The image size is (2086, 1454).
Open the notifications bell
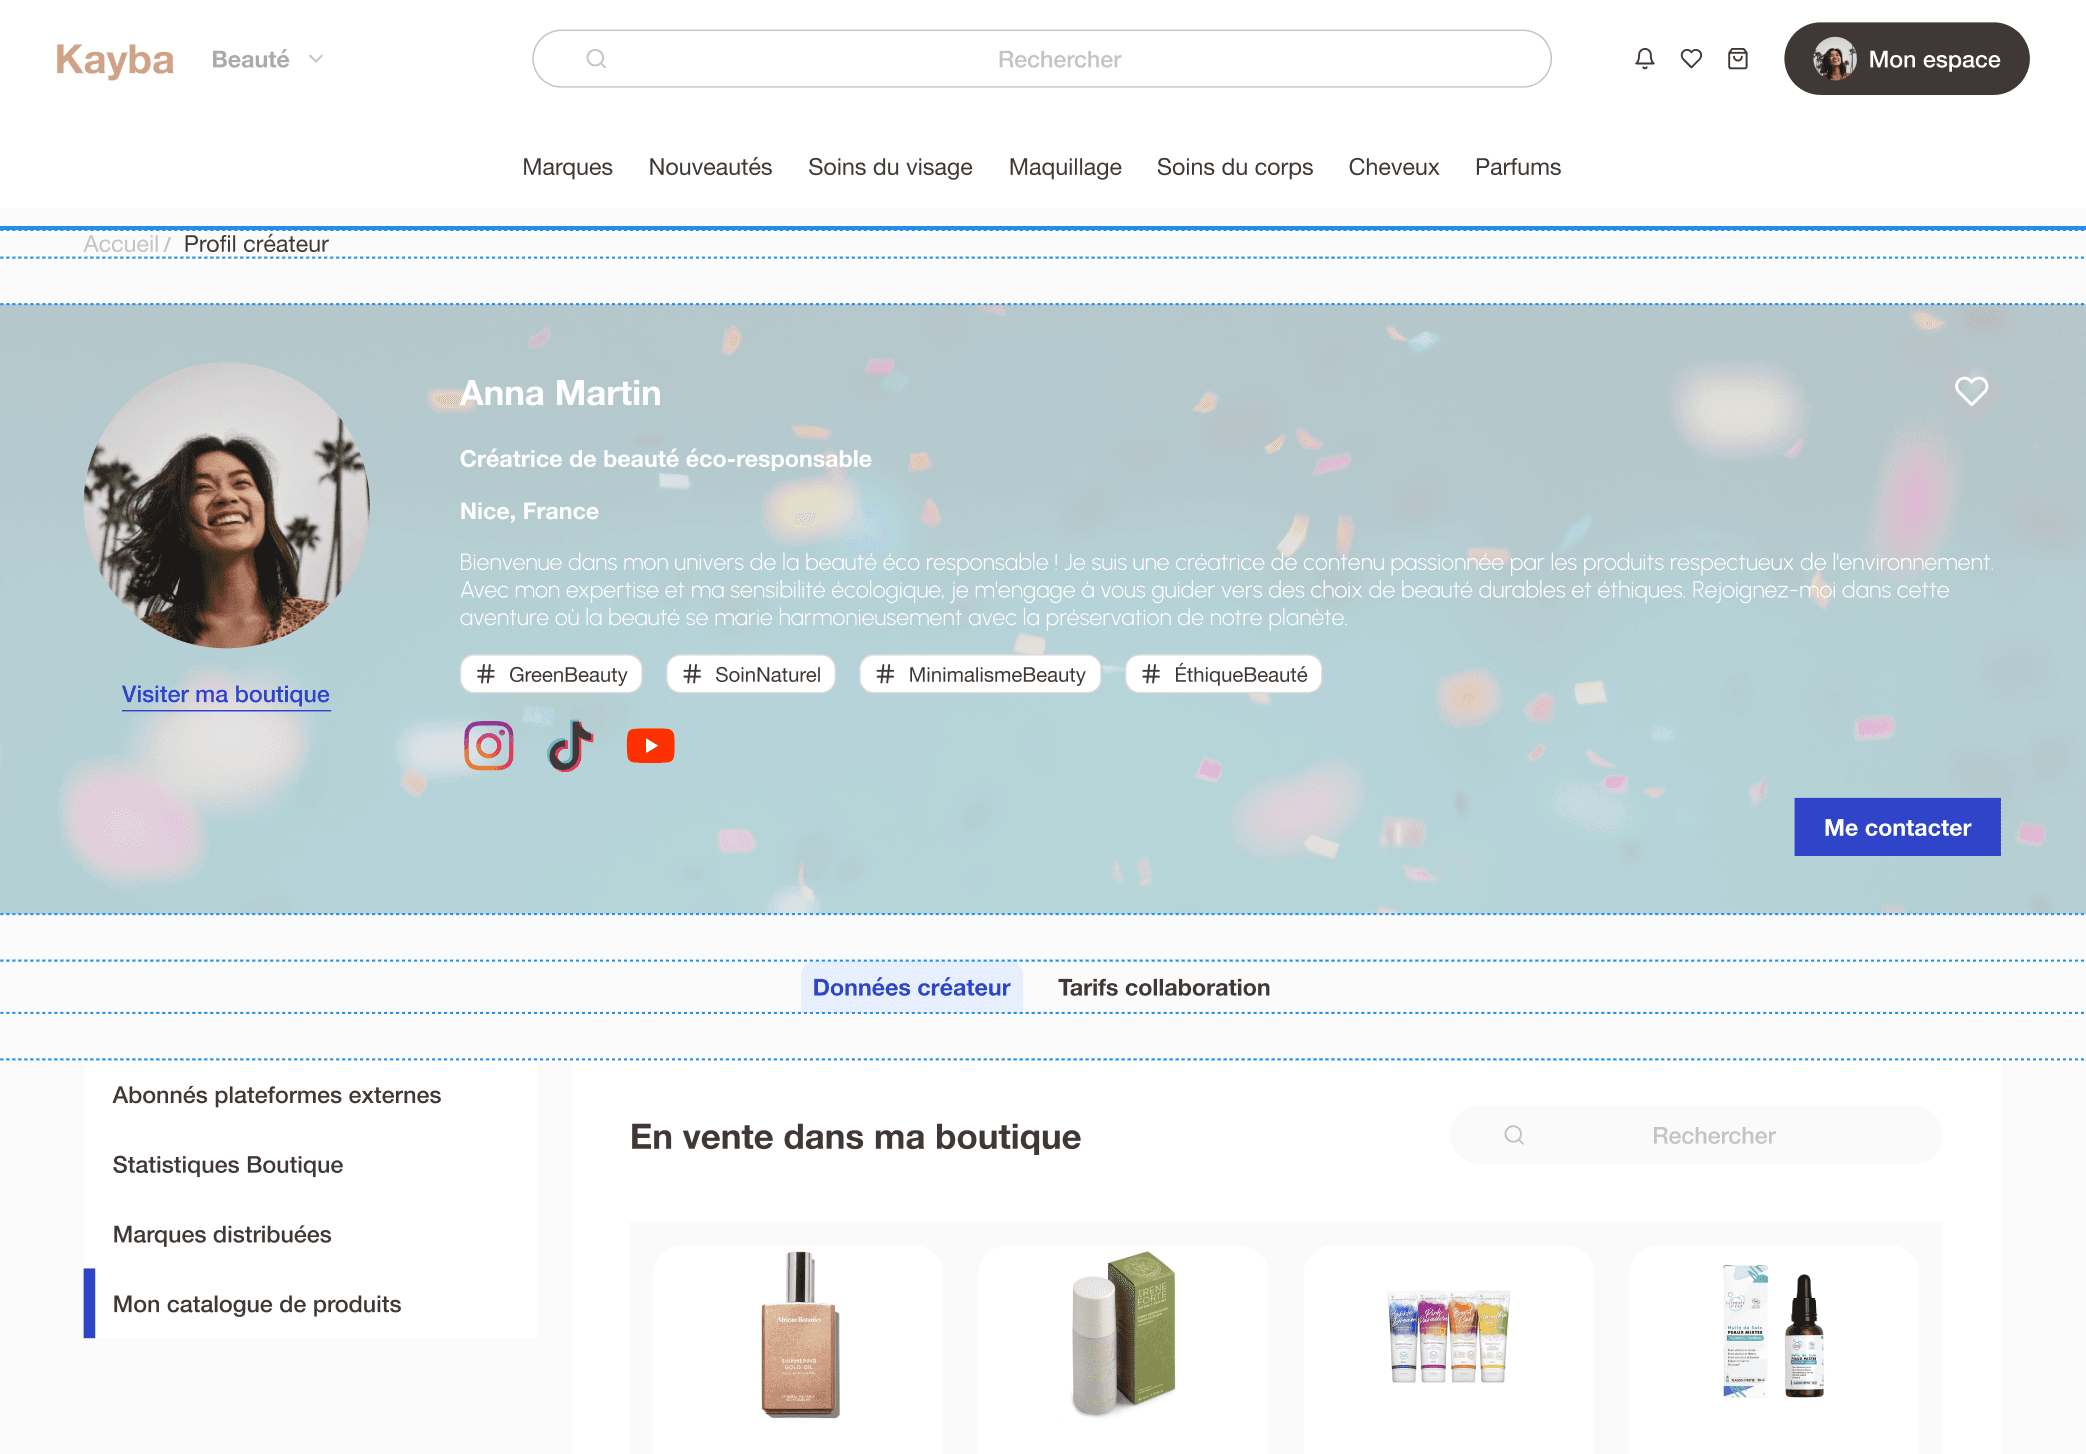1643,58
